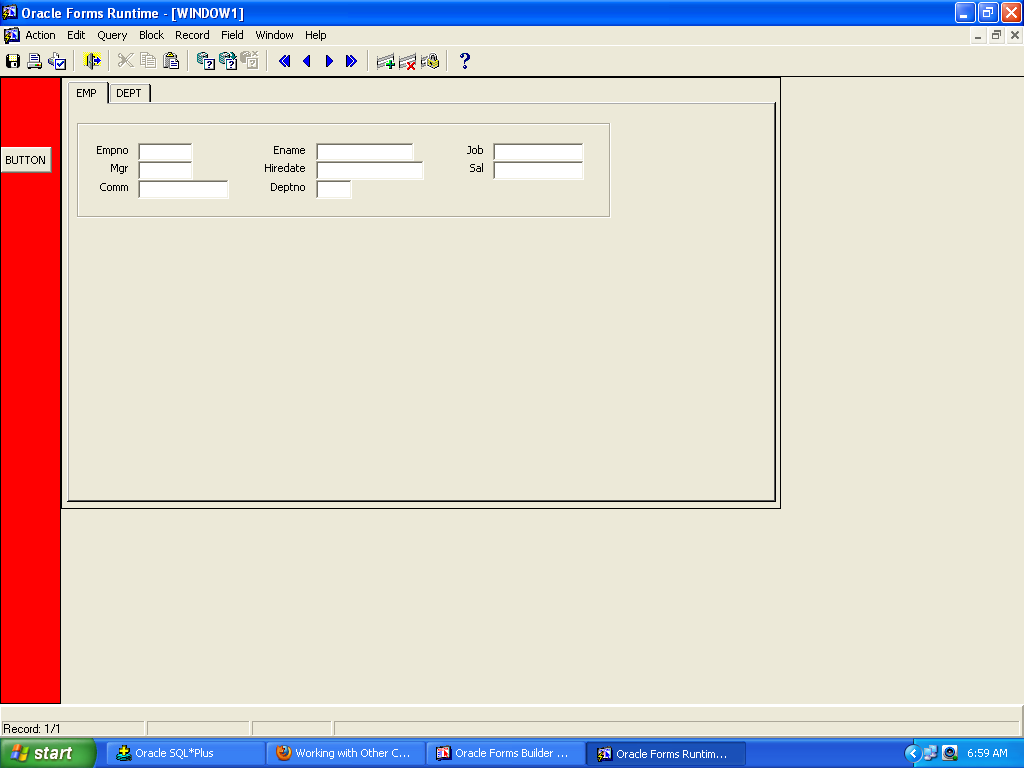Click the Execute Query toolbar icon
1024x768 pixels.
[x=228, y=61]
